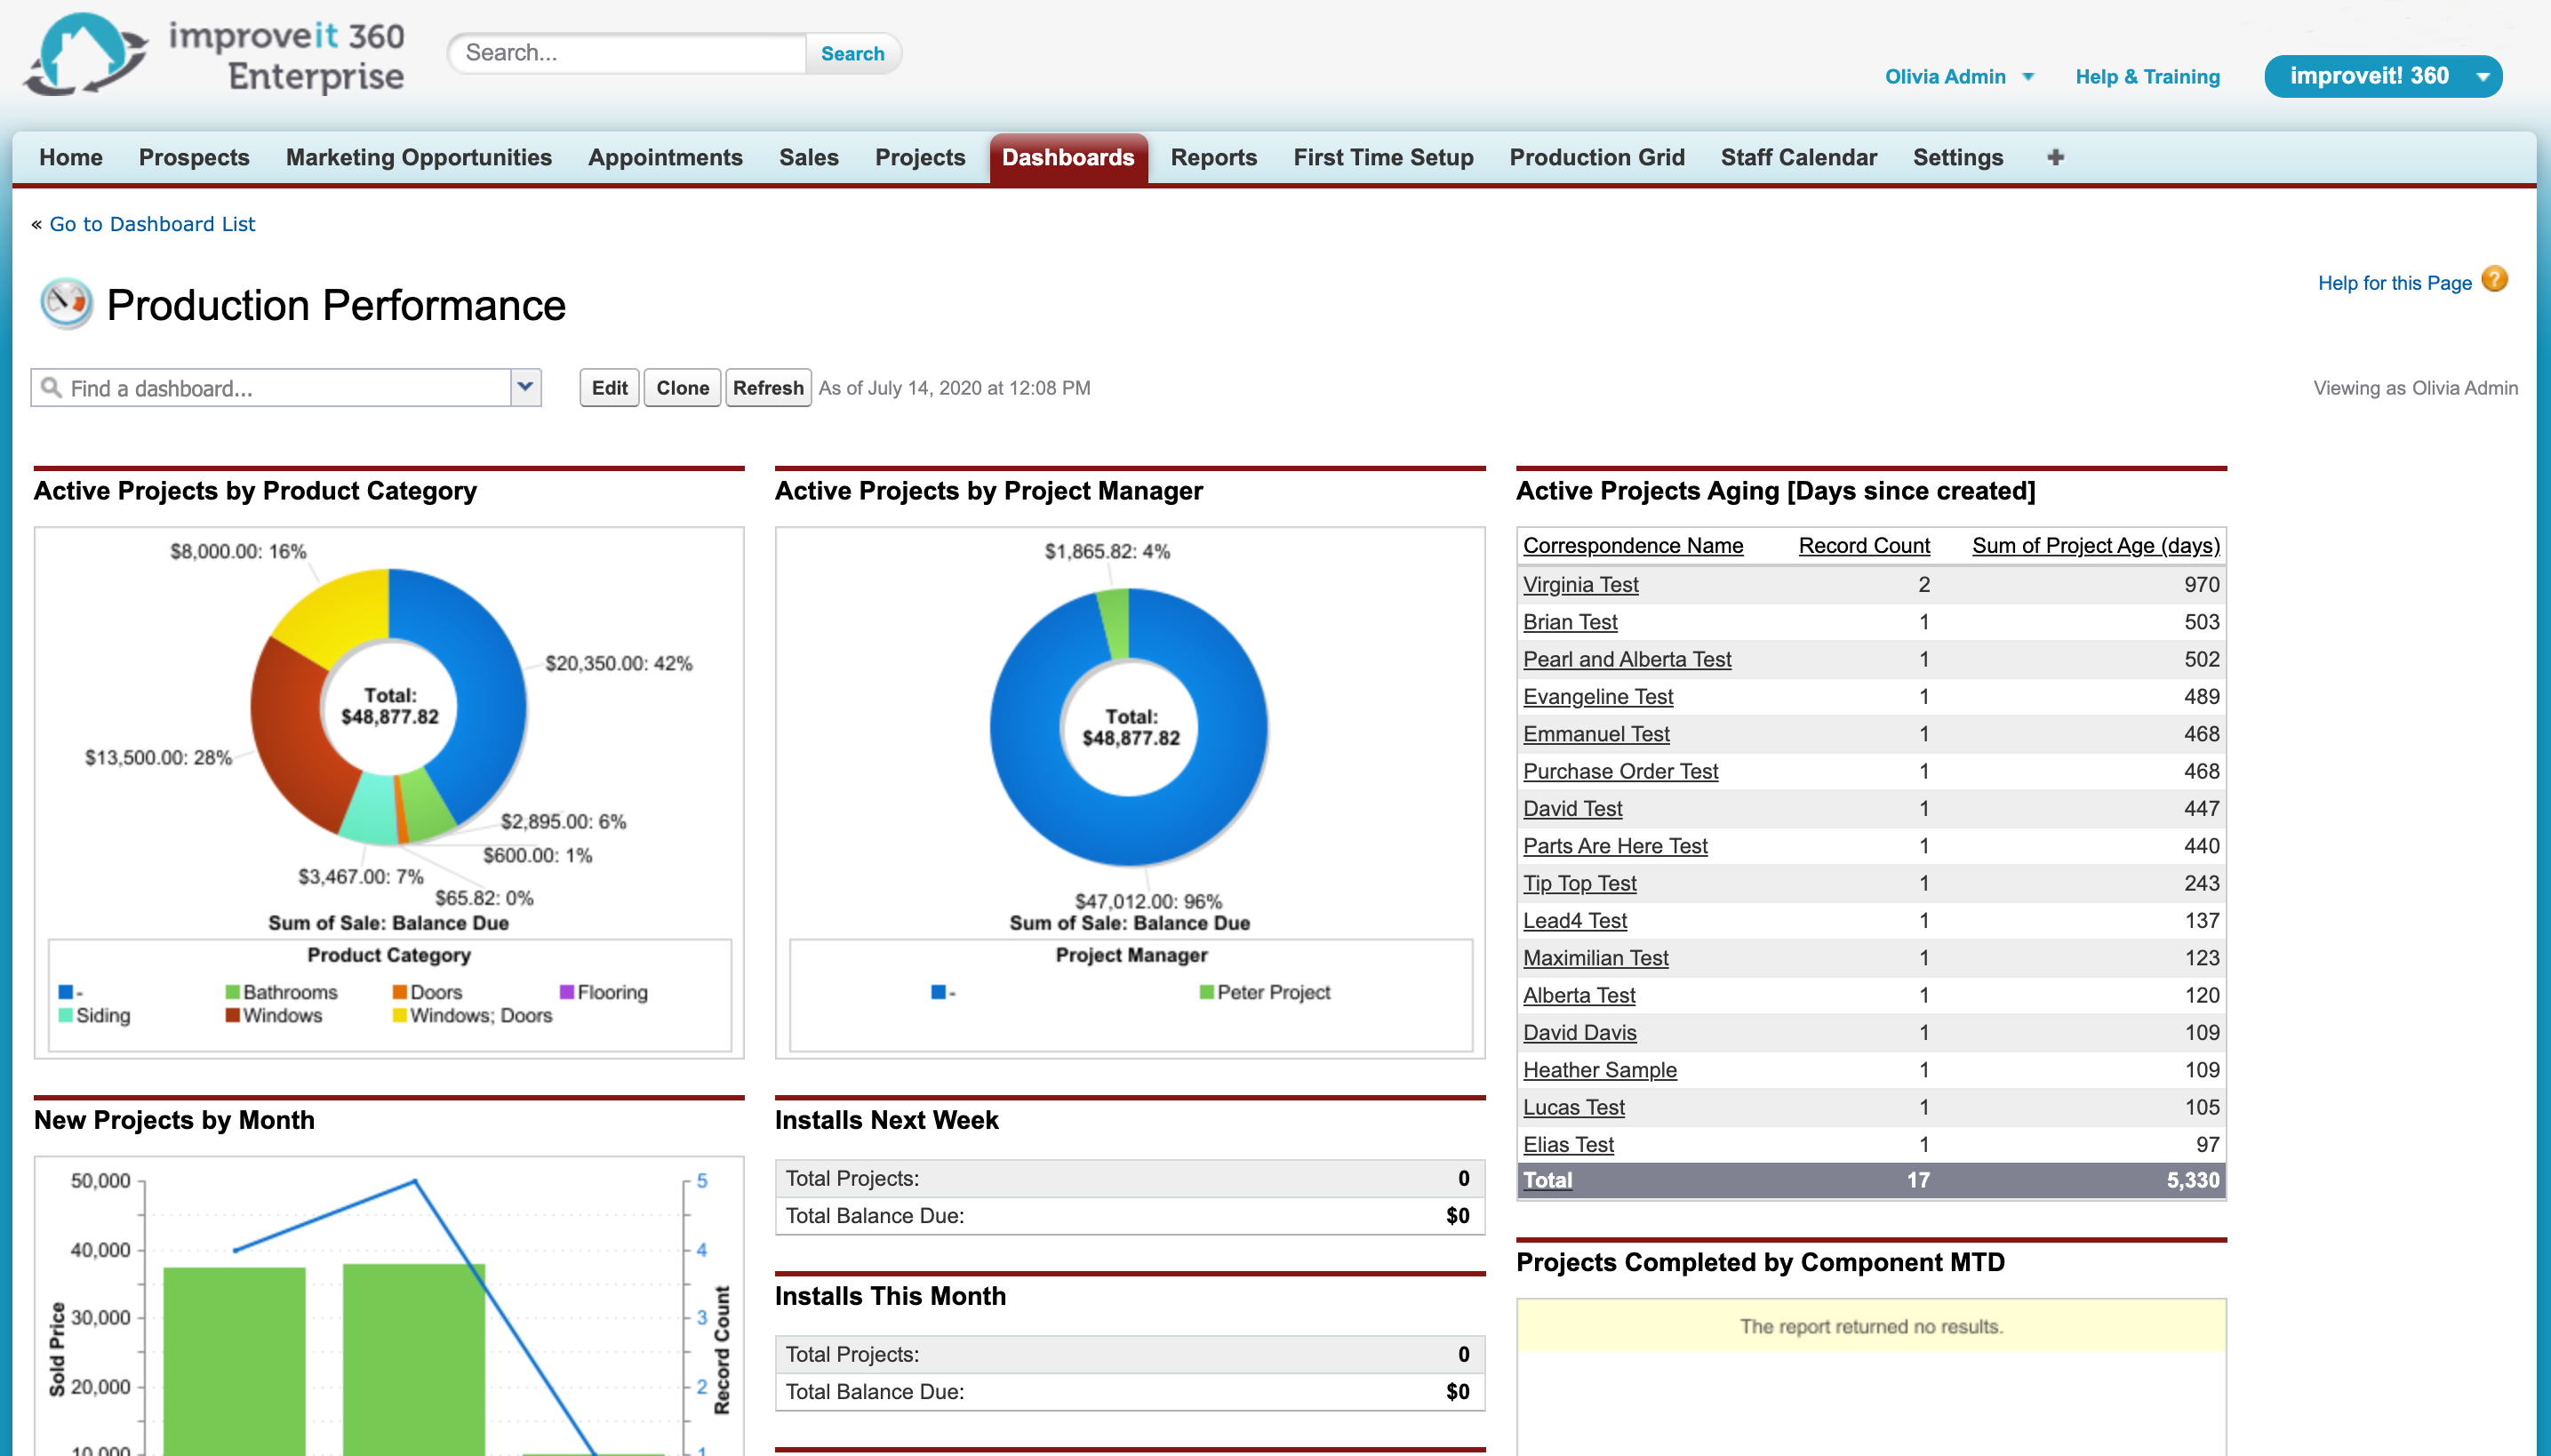The height and width of the screenshot is (1456, 2551).
Task: Add a tab with the plus icon
Action: tap(2055, 157)
